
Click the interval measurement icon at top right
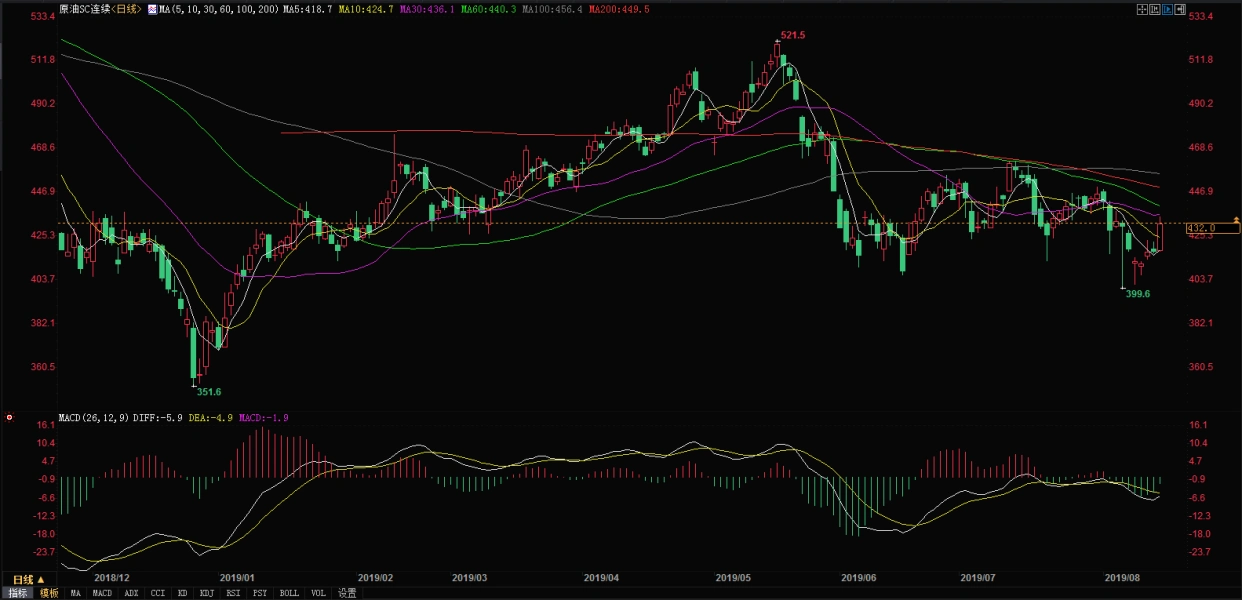[x=1157, y=8]
